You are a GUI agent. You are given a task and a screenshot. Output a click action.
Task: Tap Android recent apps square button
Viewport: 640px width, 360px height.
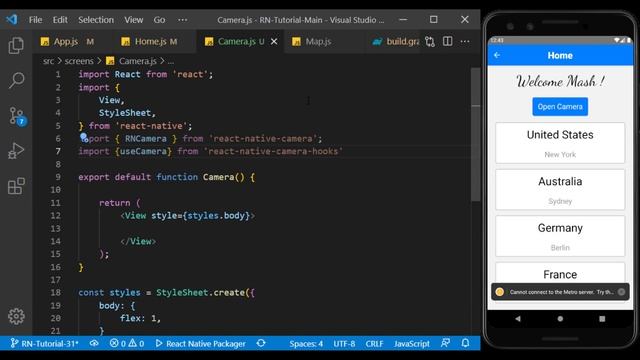tap(602, 319)
